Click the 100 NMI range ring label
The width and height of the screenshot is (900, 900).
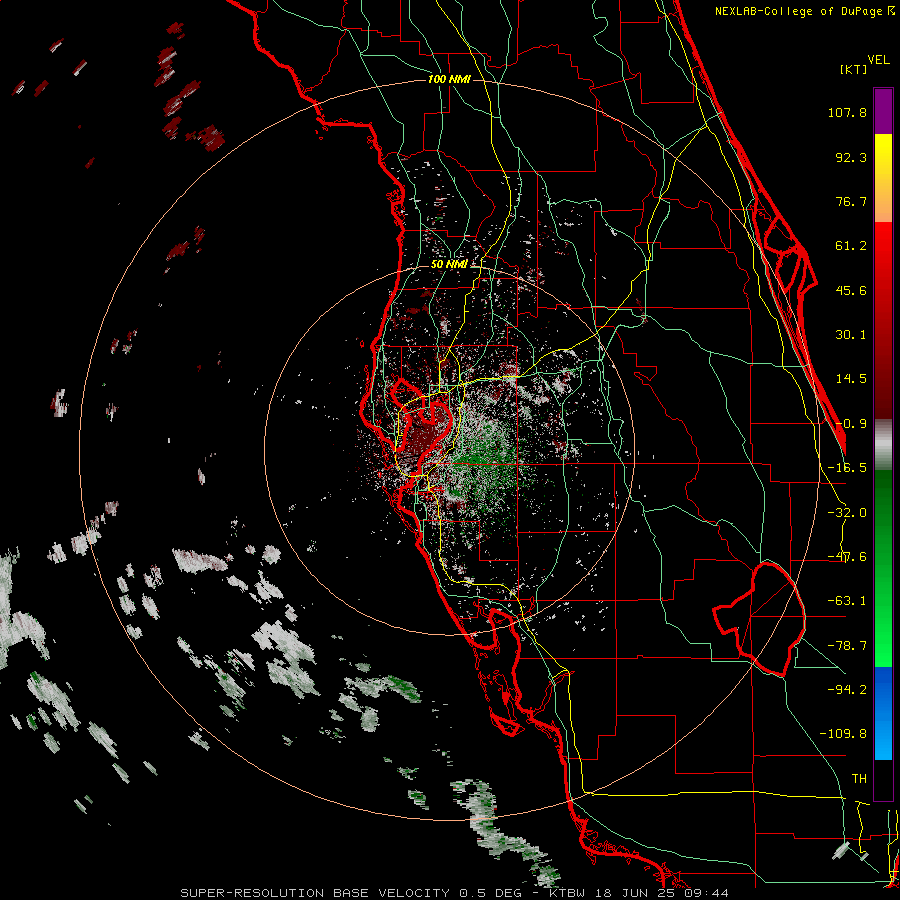(x=449, y=79)
